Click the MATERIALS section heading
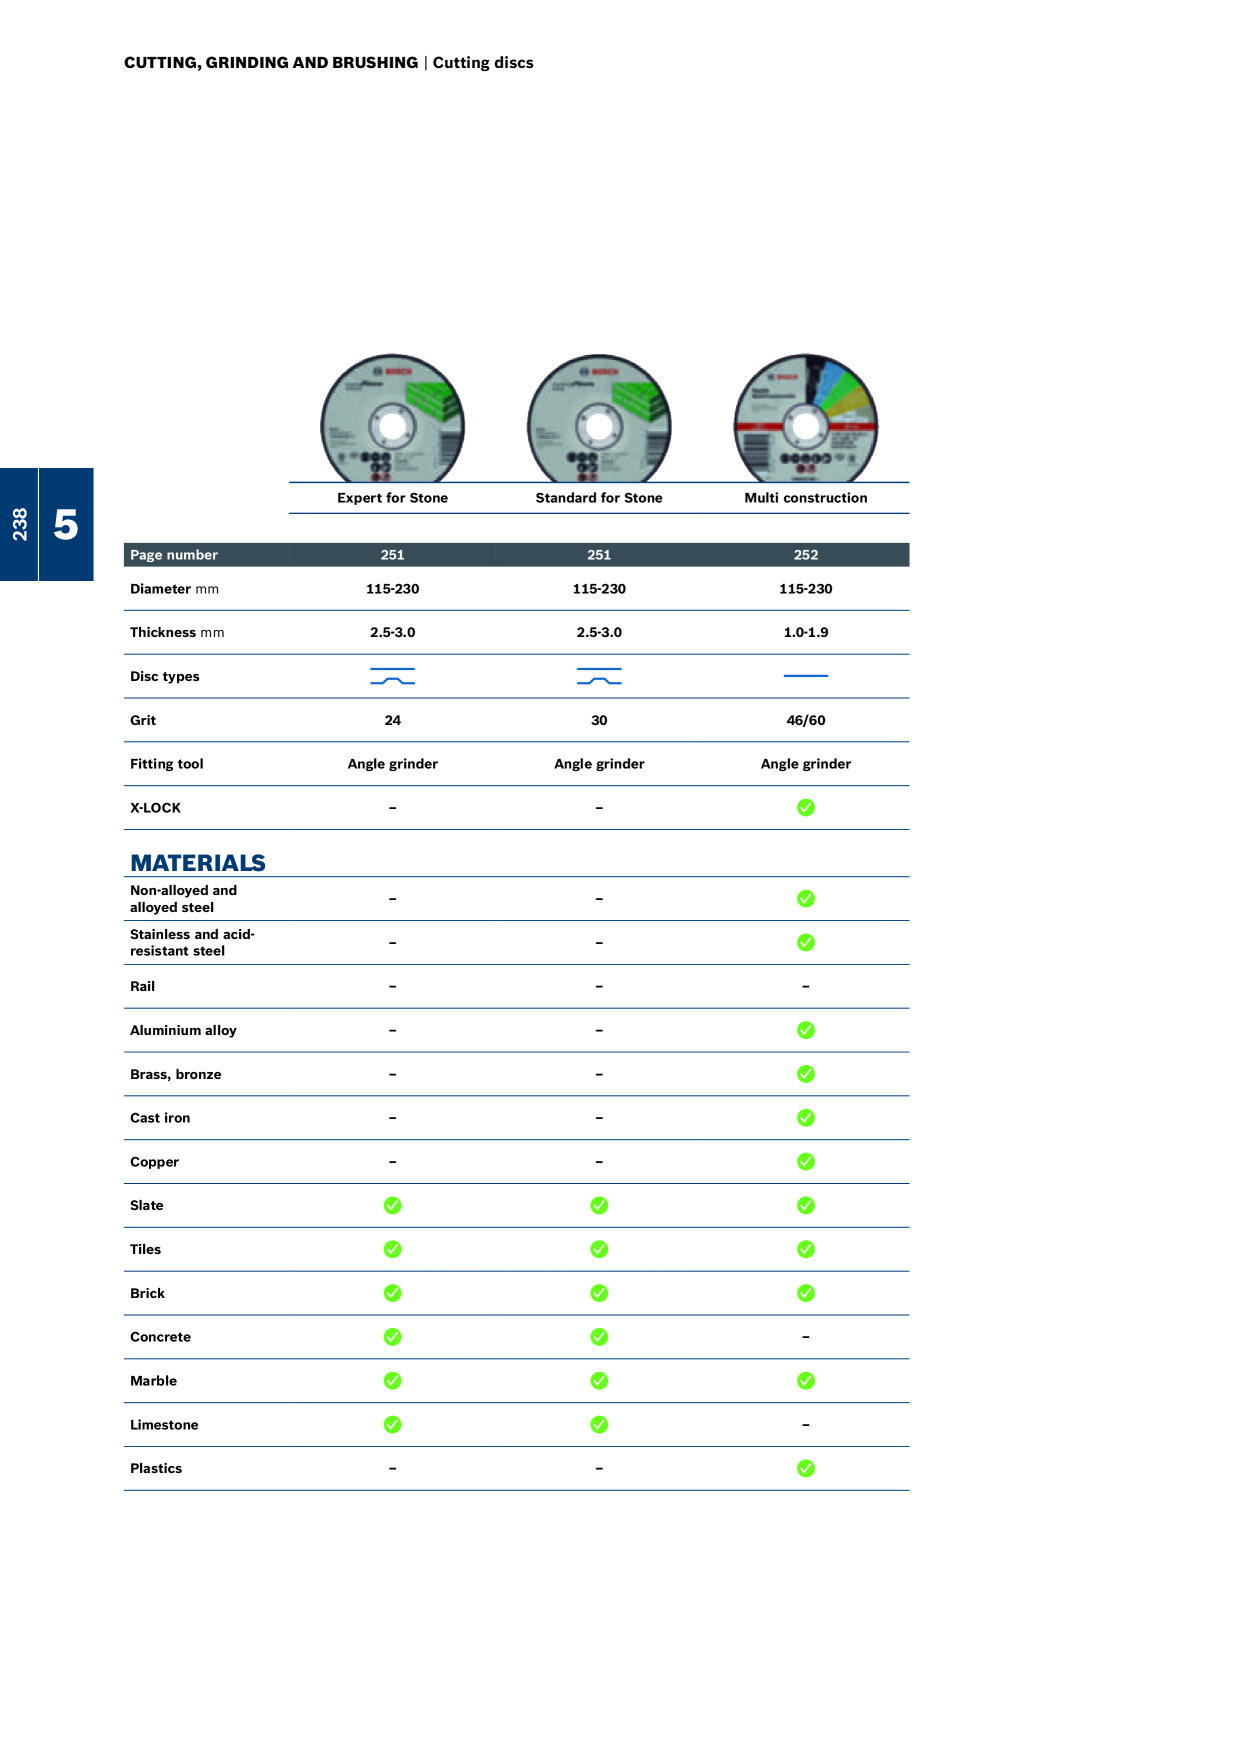Viewport: 1240px width, 1754px height. click(x=198, y=863)
